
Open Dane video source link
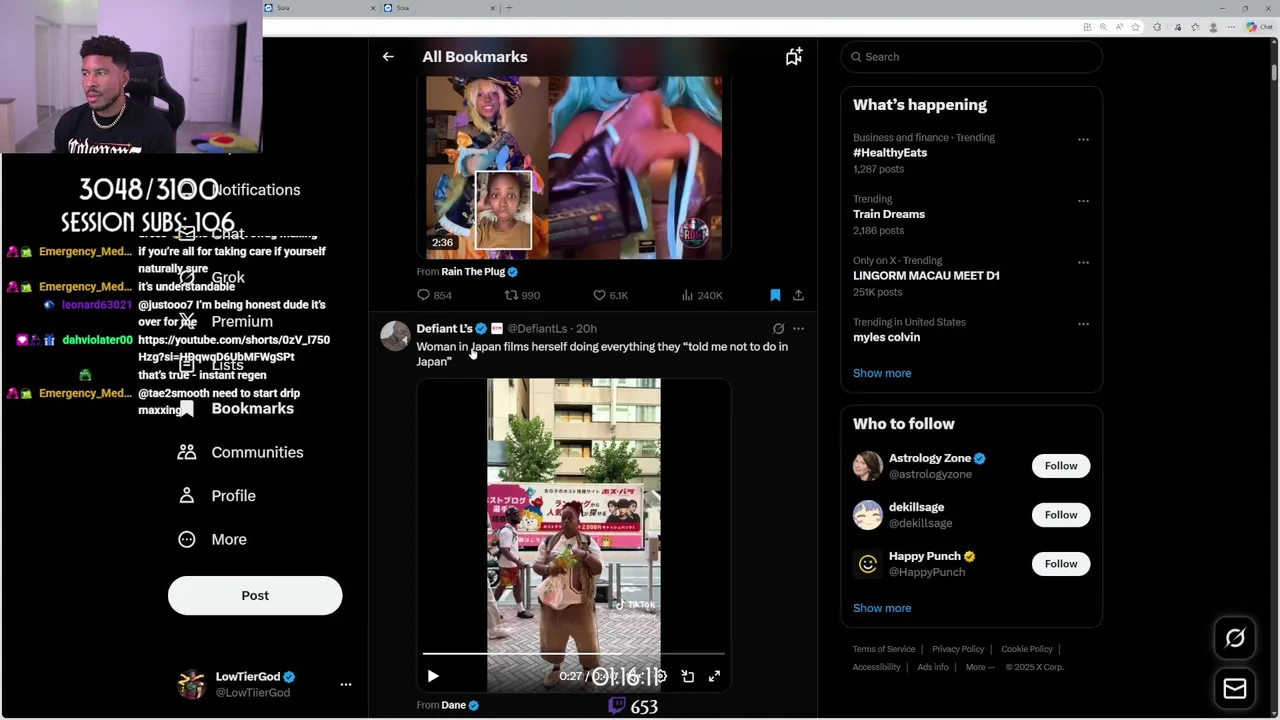click(x=454, y=705)
